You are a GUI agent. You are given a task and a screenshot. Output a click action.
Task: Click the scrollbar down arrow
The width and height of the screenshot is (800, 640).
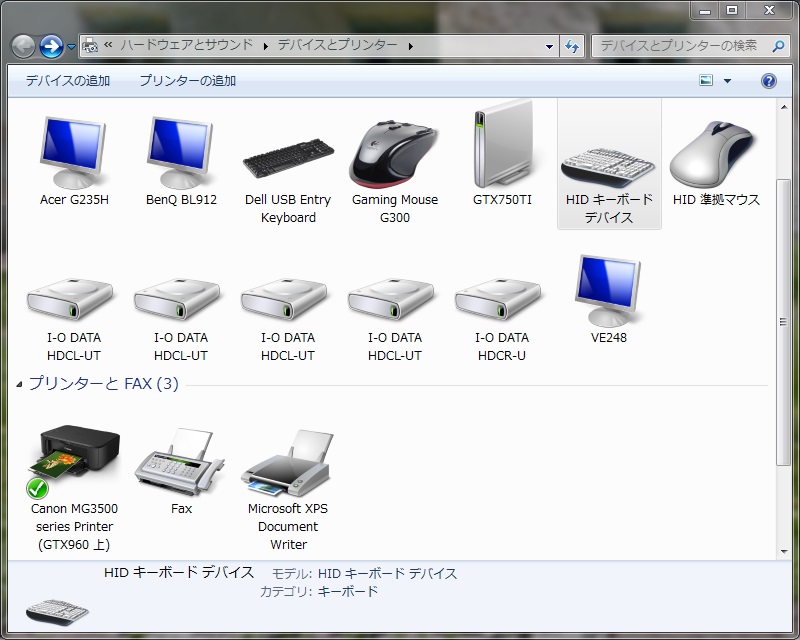(784, 552)
